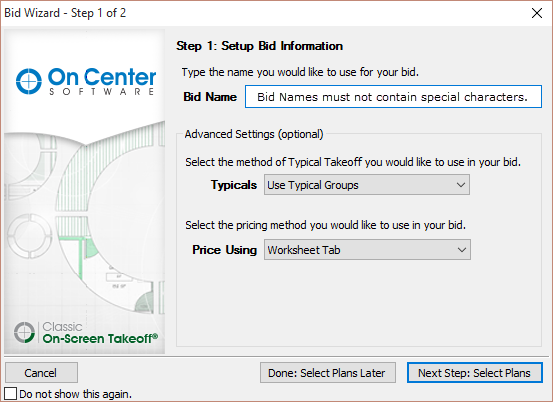Click Next Step: Select Plans button

click(x=475, y=373)
